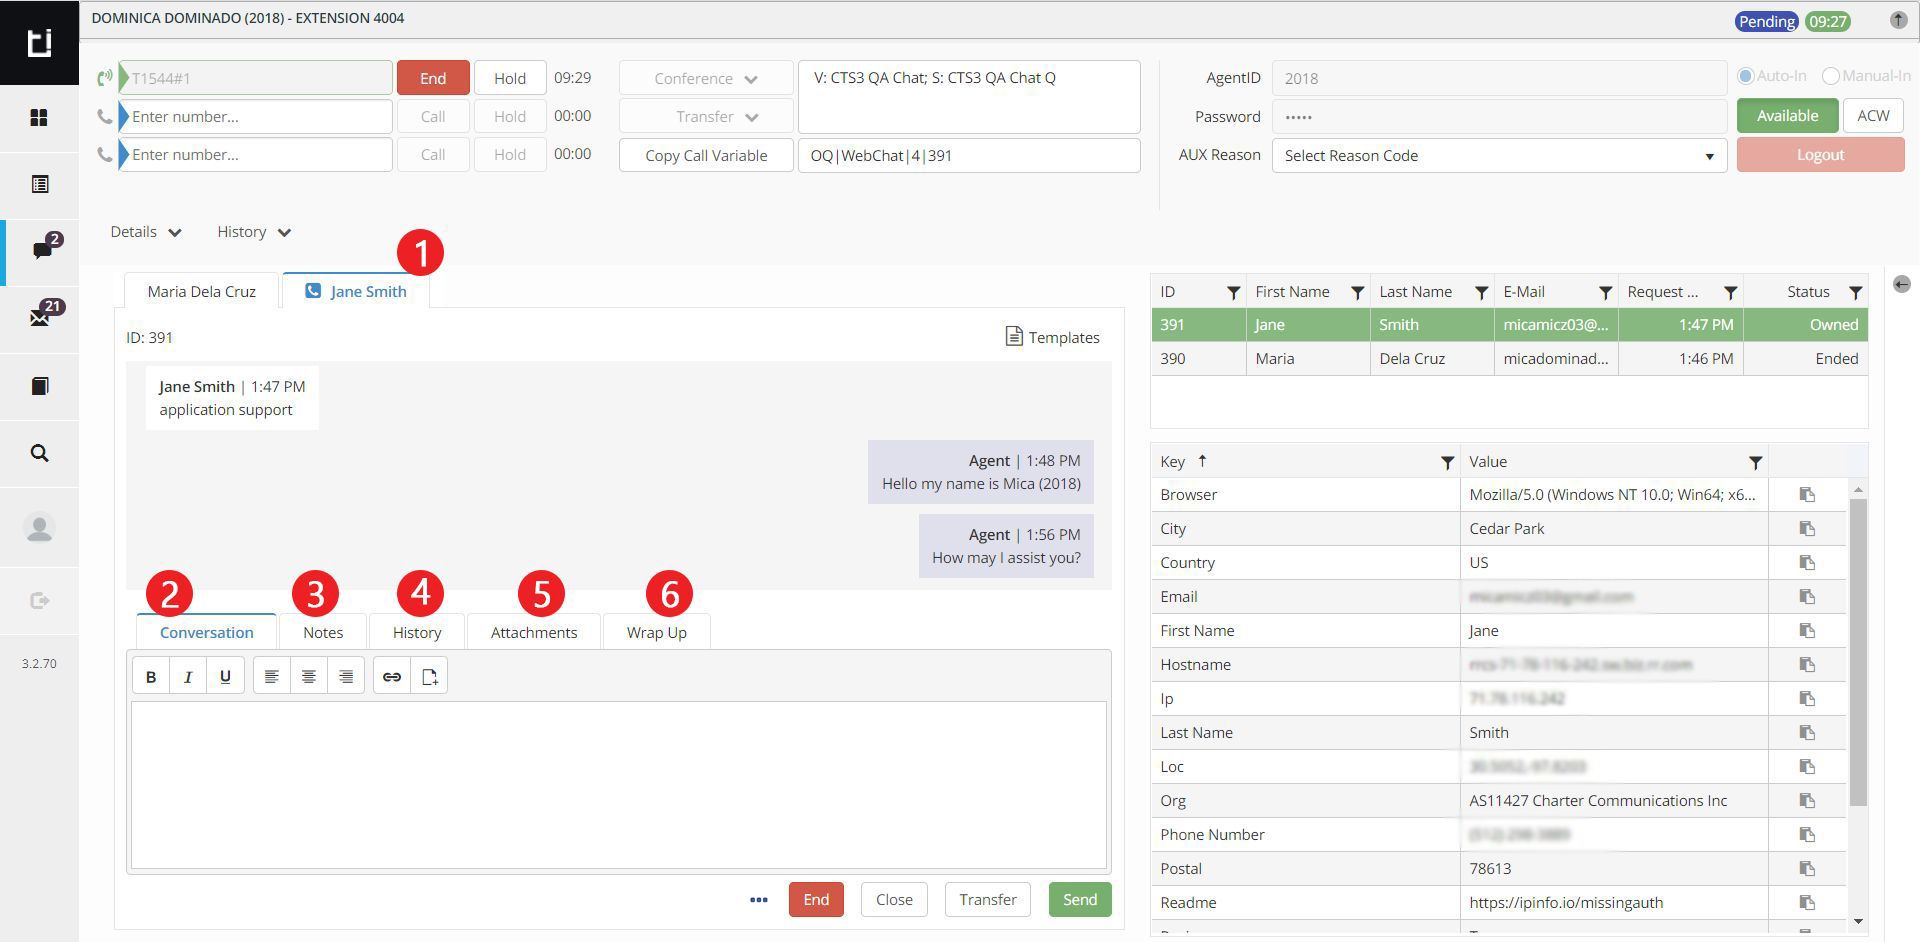
Task: Insert hyperlink using the link icon
Action: click(x=392, y=677)
